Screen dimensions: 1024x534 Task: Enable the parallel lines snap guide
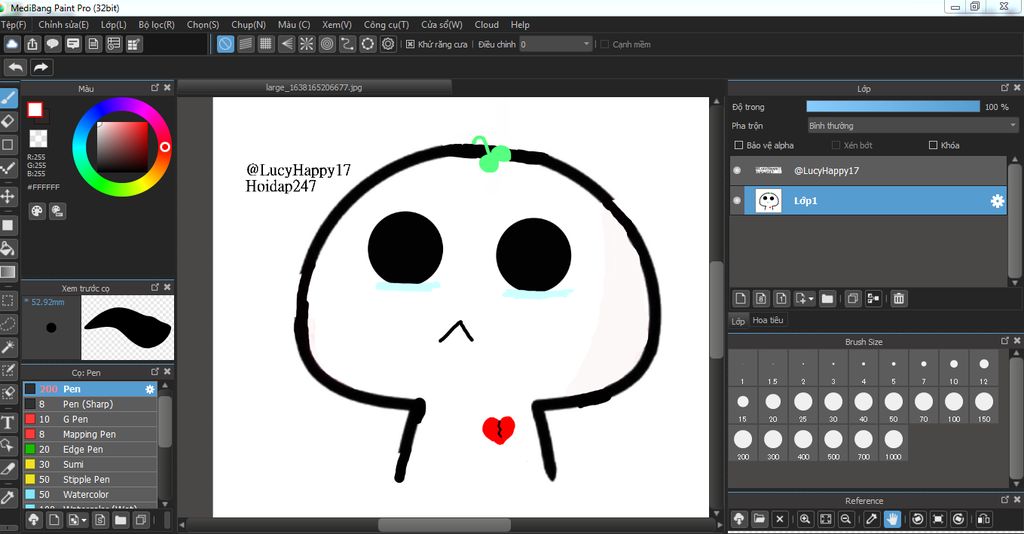click(x=246, y=44)
